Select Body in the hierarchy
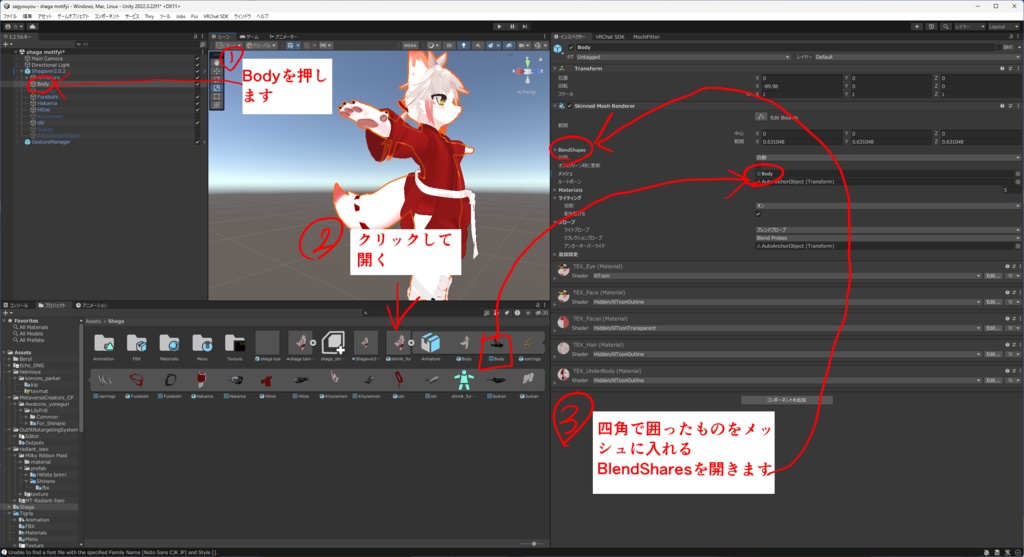This screenshot has width=1024, height=557. click(x=42, y=84)
